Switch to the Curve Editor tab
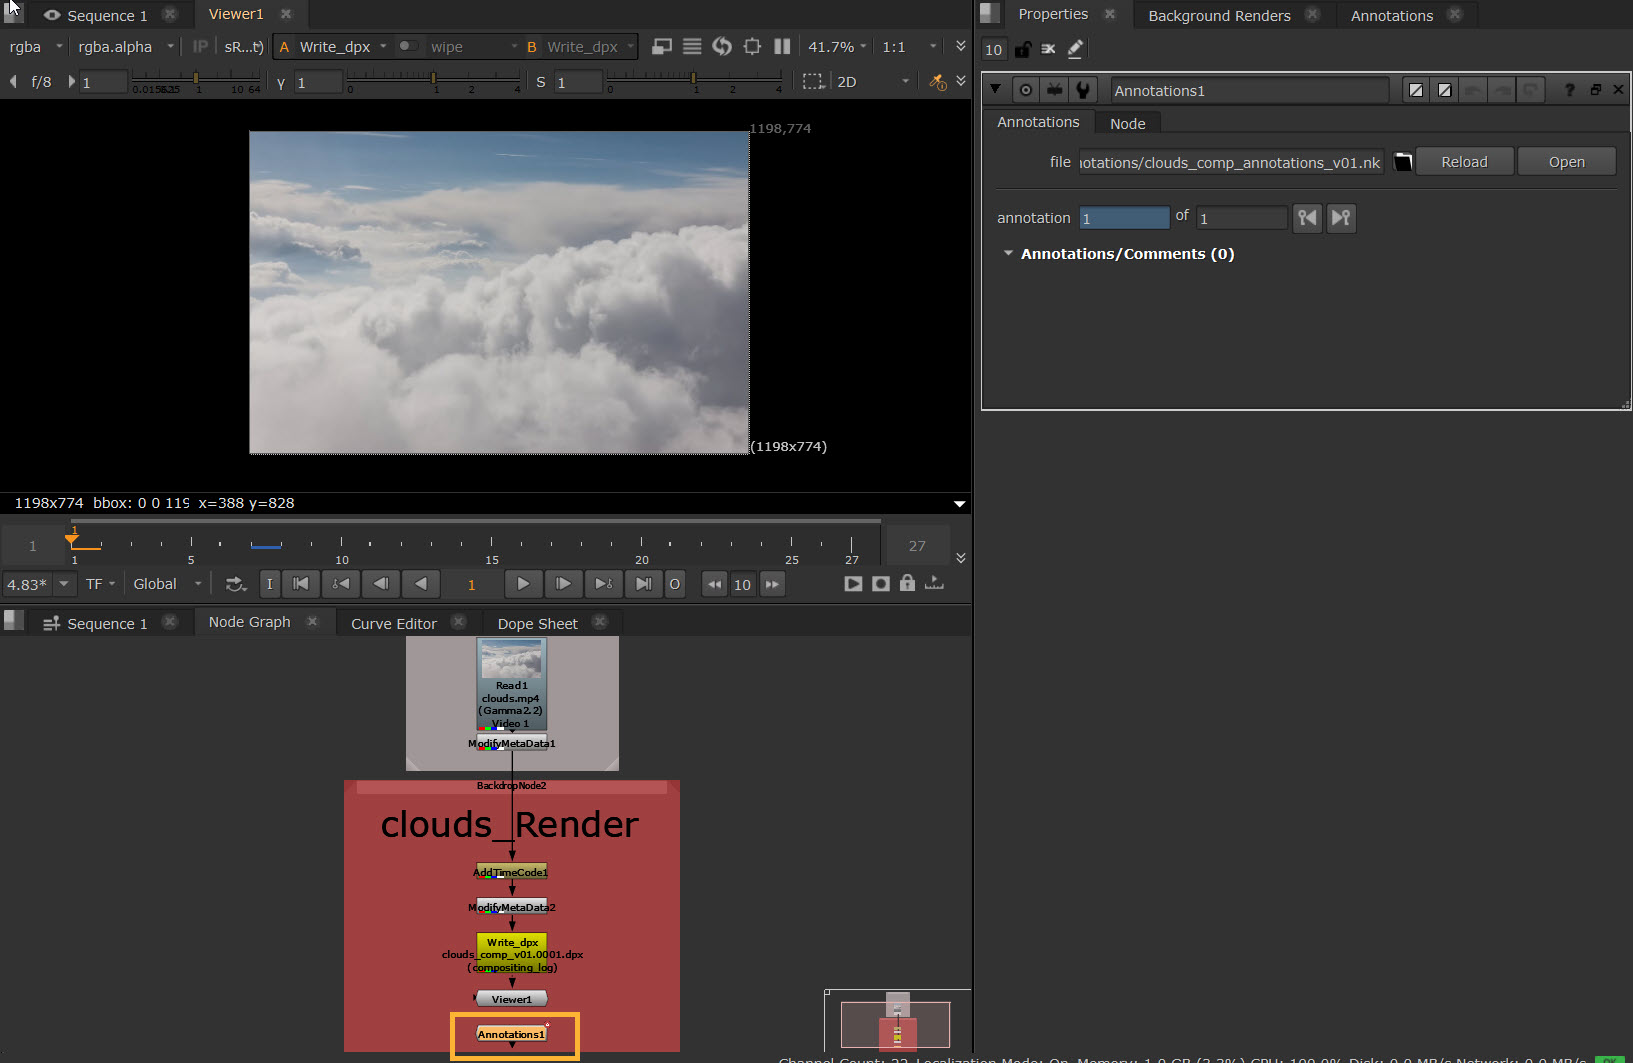Image resolution: width=1633 pixels, height=1063 pixels. click(393, 623)
